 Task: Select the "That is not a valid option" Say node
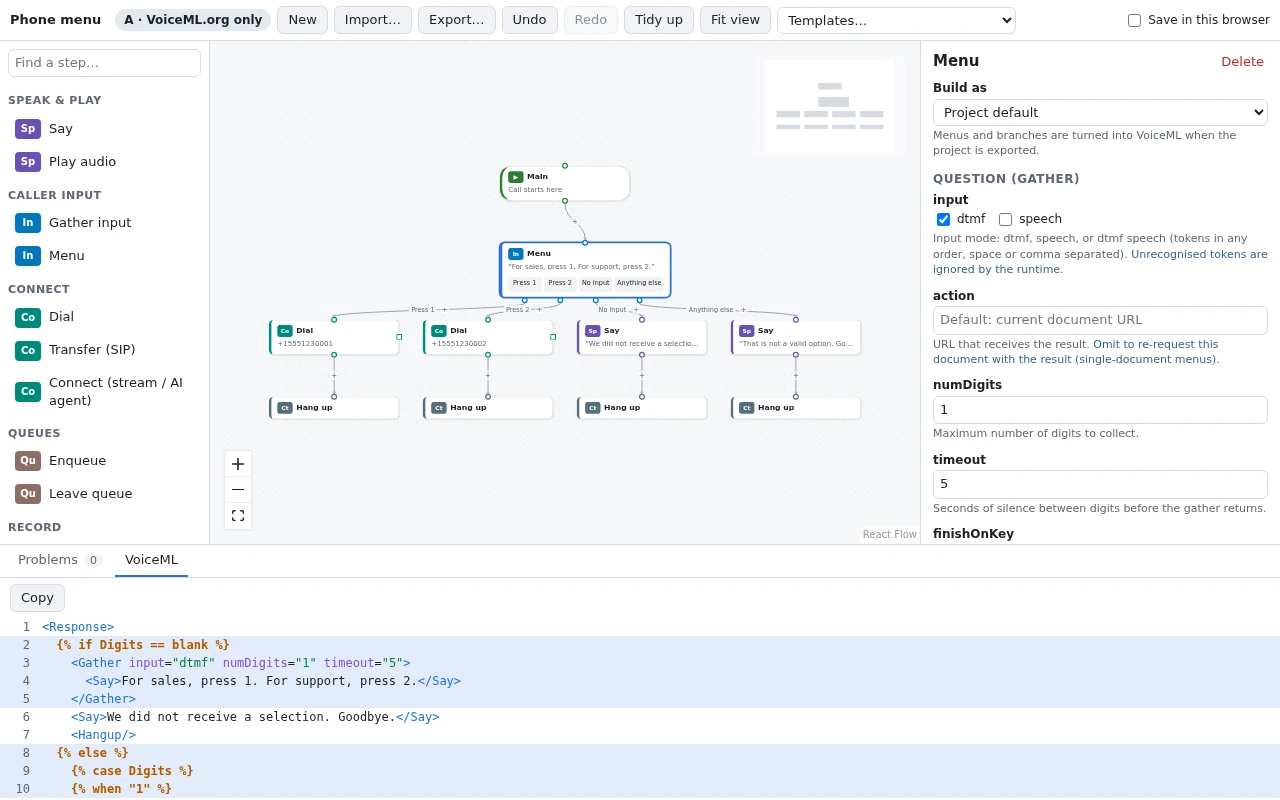coord(796,337)
